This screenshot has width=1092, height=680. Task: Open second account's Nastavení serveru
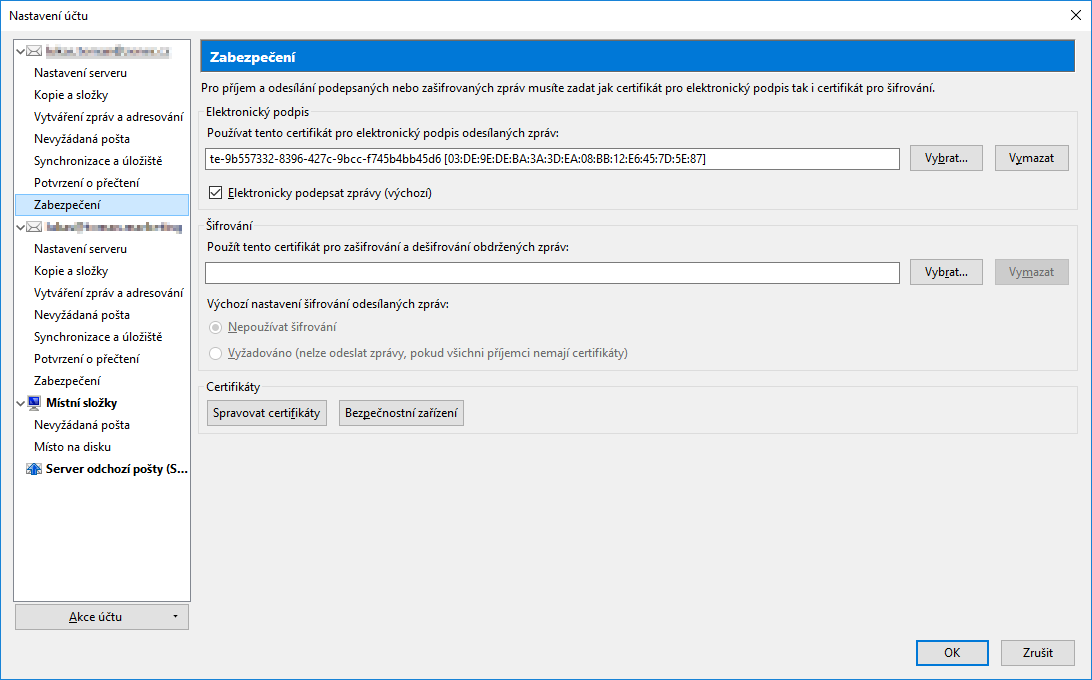click(80, 249)
